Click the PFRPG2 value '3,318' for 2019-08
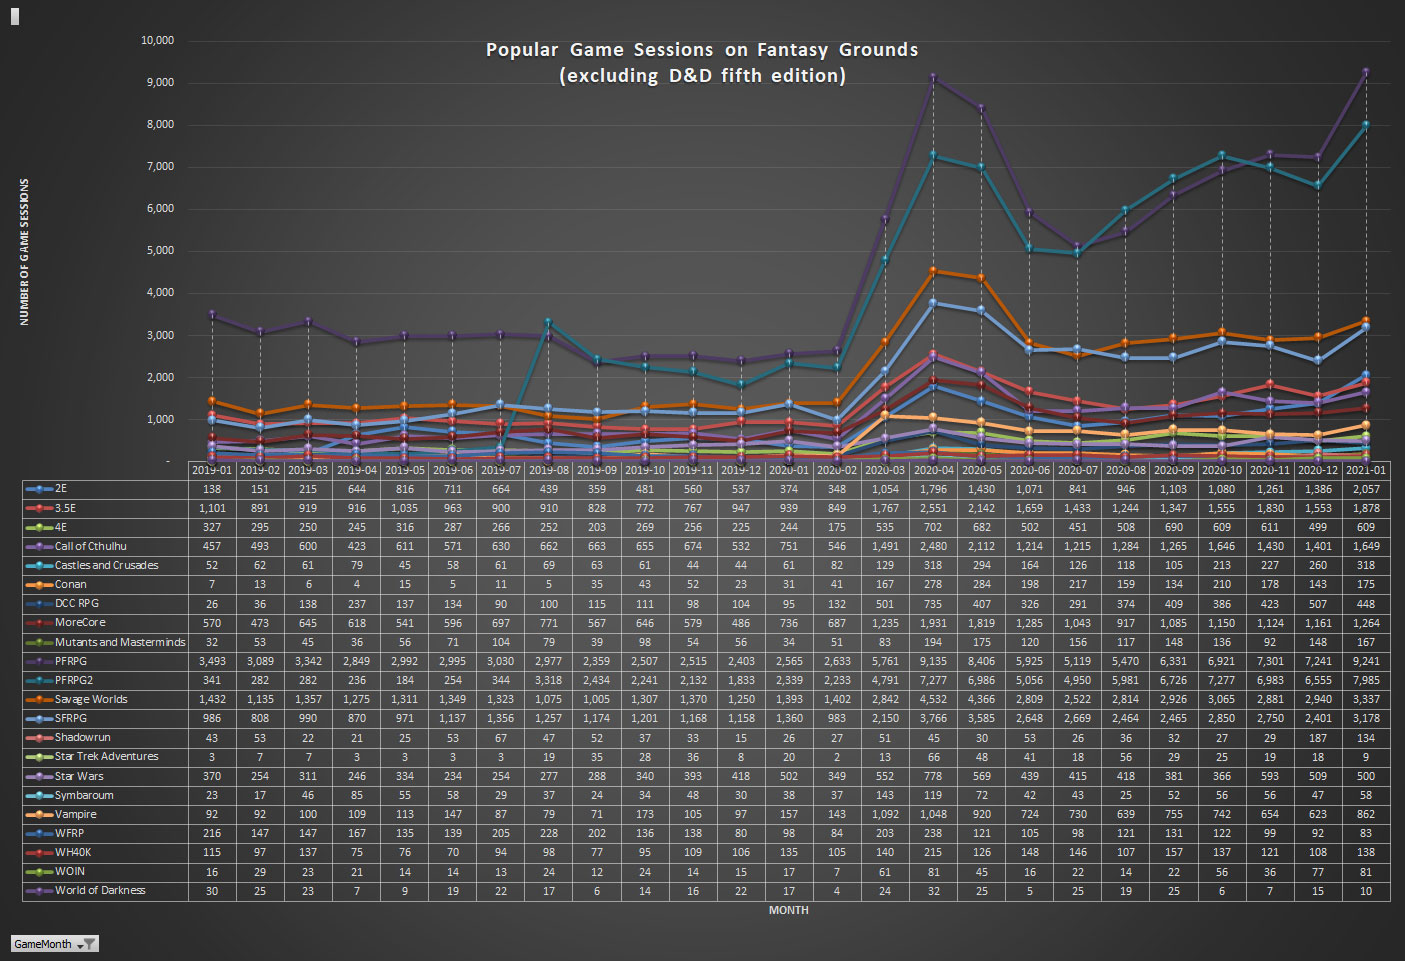 click(549, 680)
